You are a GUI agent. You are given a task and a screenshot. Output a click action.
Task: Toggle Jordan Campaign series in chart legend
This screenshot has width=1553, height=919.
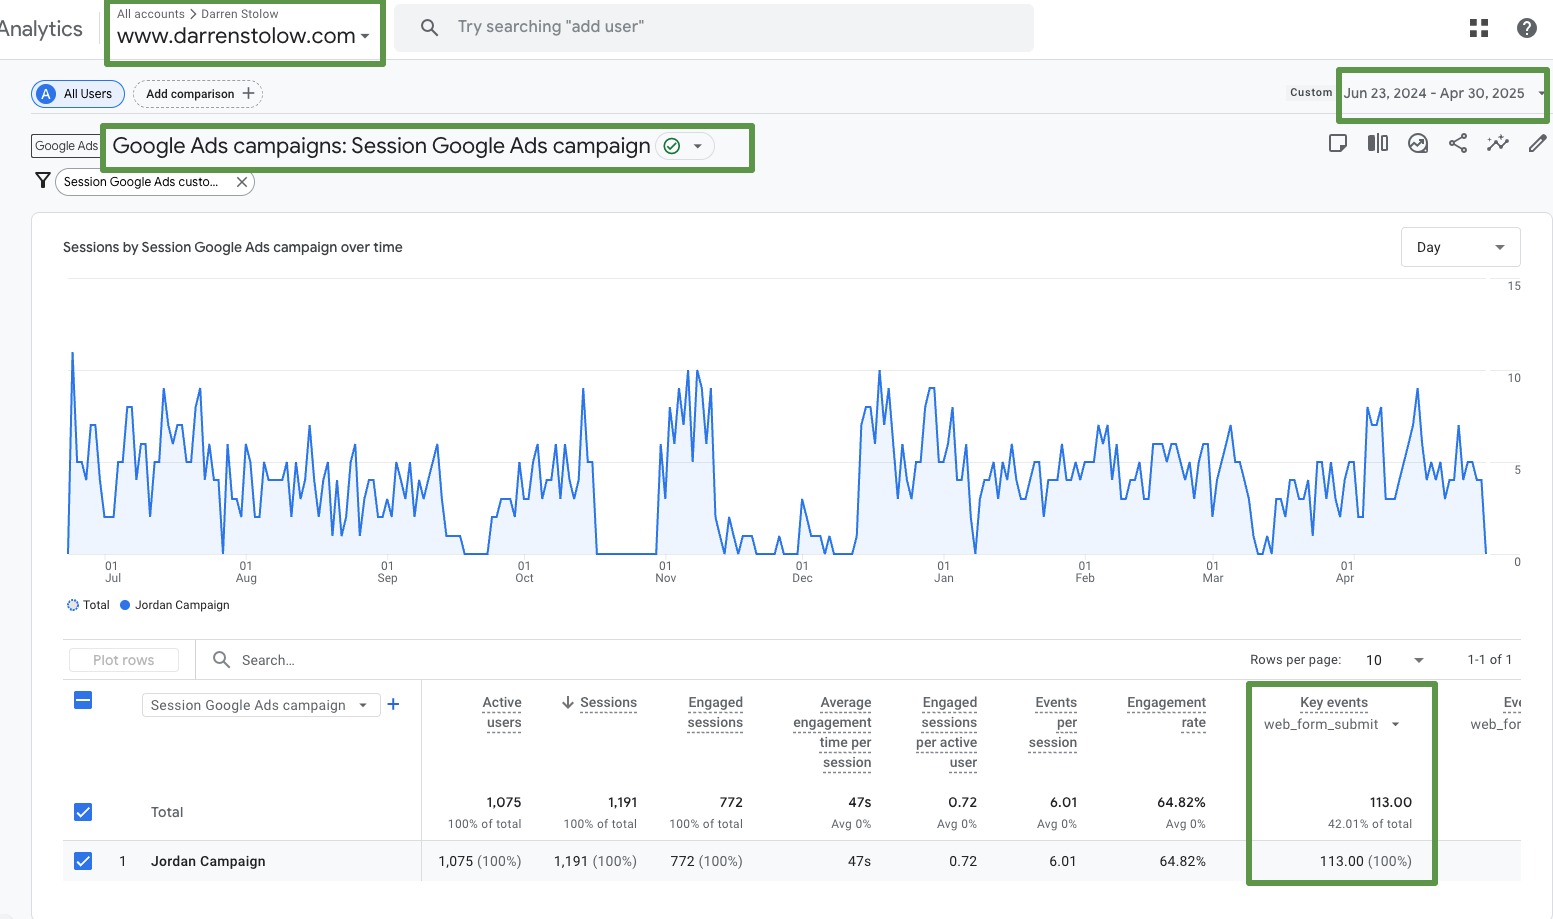point(175,605)
